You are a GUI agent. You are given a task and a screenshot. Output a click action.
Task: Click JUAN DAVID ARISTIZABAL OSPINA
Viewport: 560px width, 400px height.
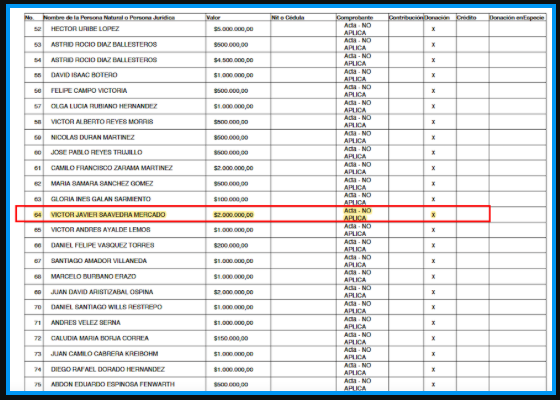tap(102, 292)
